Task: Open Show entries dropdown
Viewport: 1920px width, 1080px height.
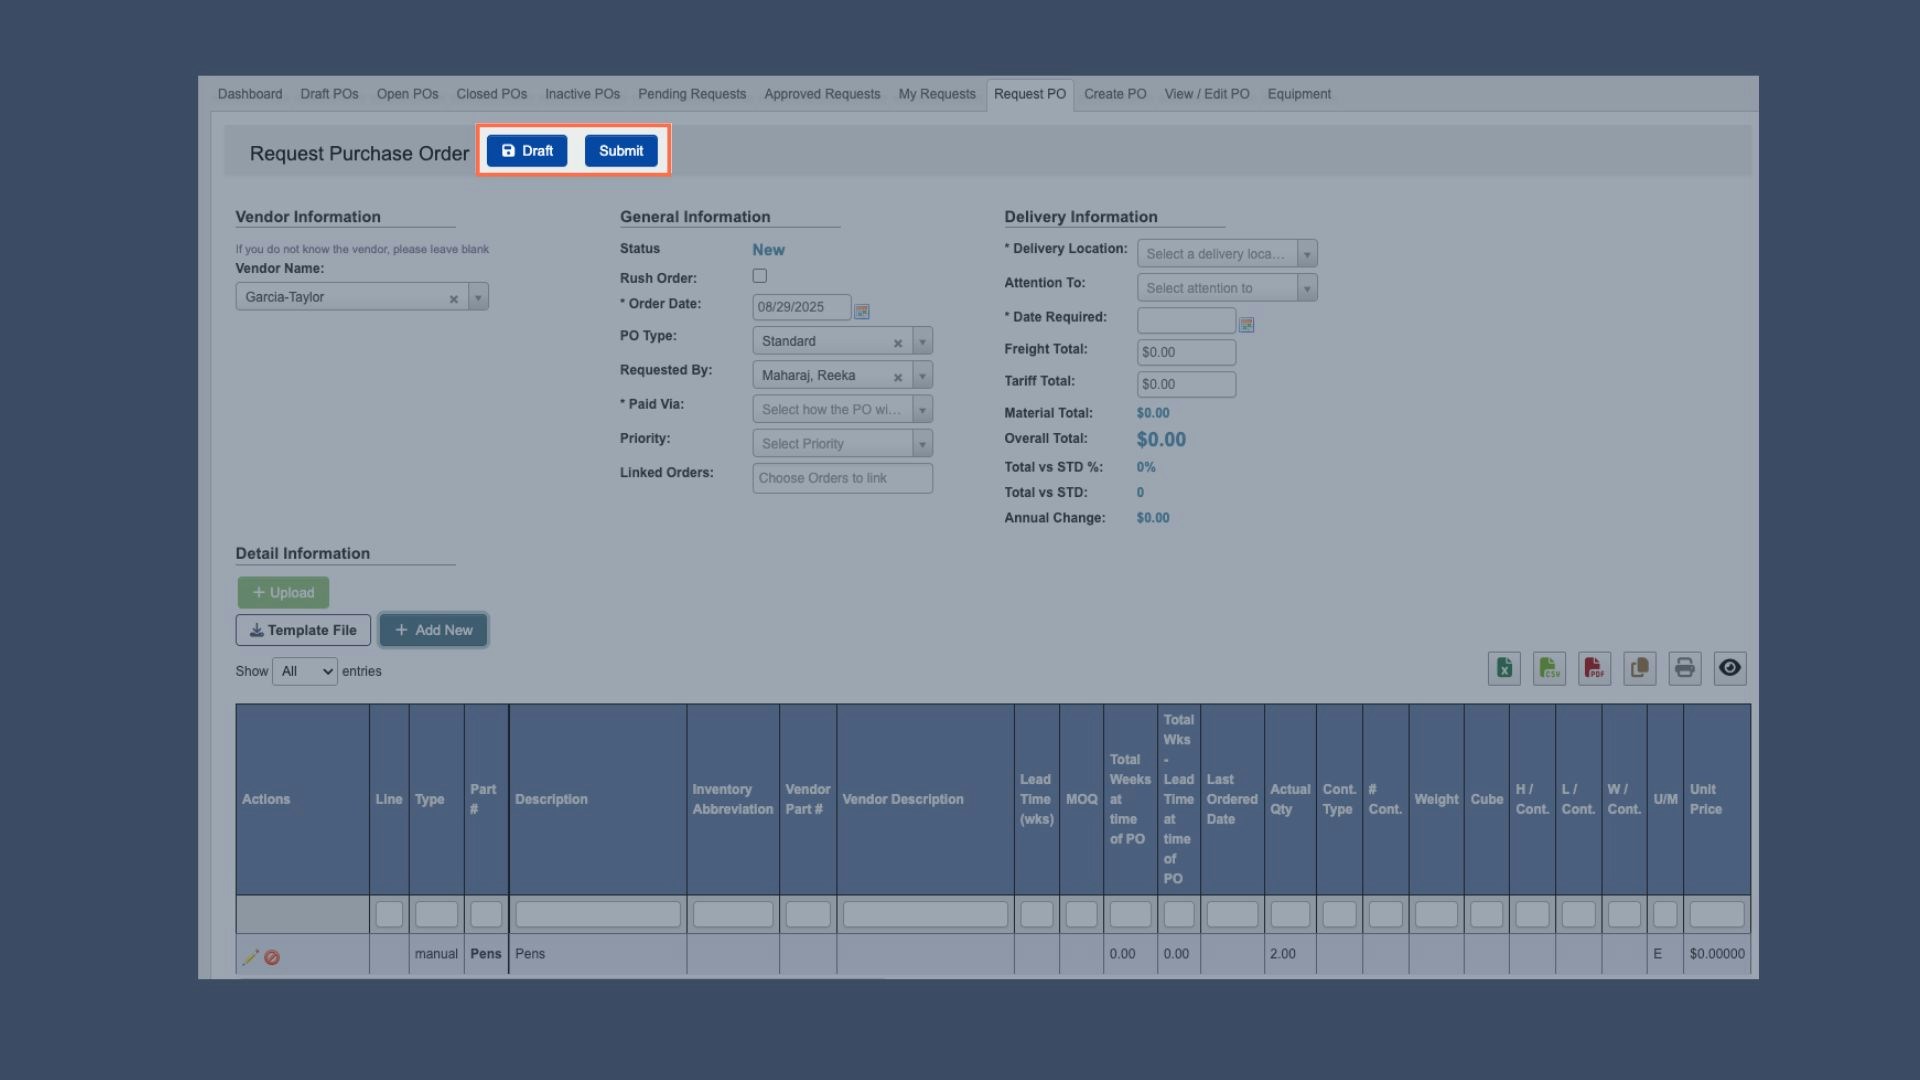Action: click(305, 671)
